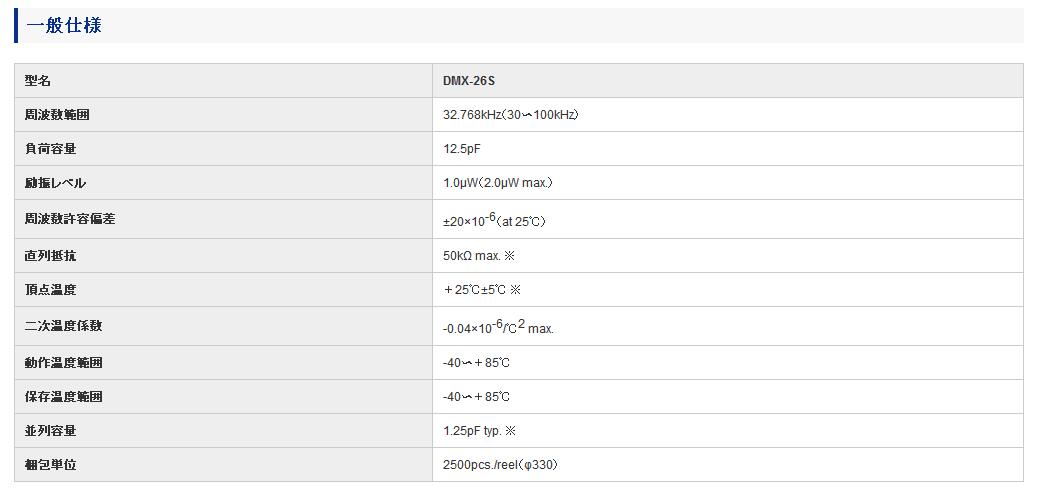Select the 頂点温度 row label
This screenshot has height=494, width=1038.
(x=50, y=290)
